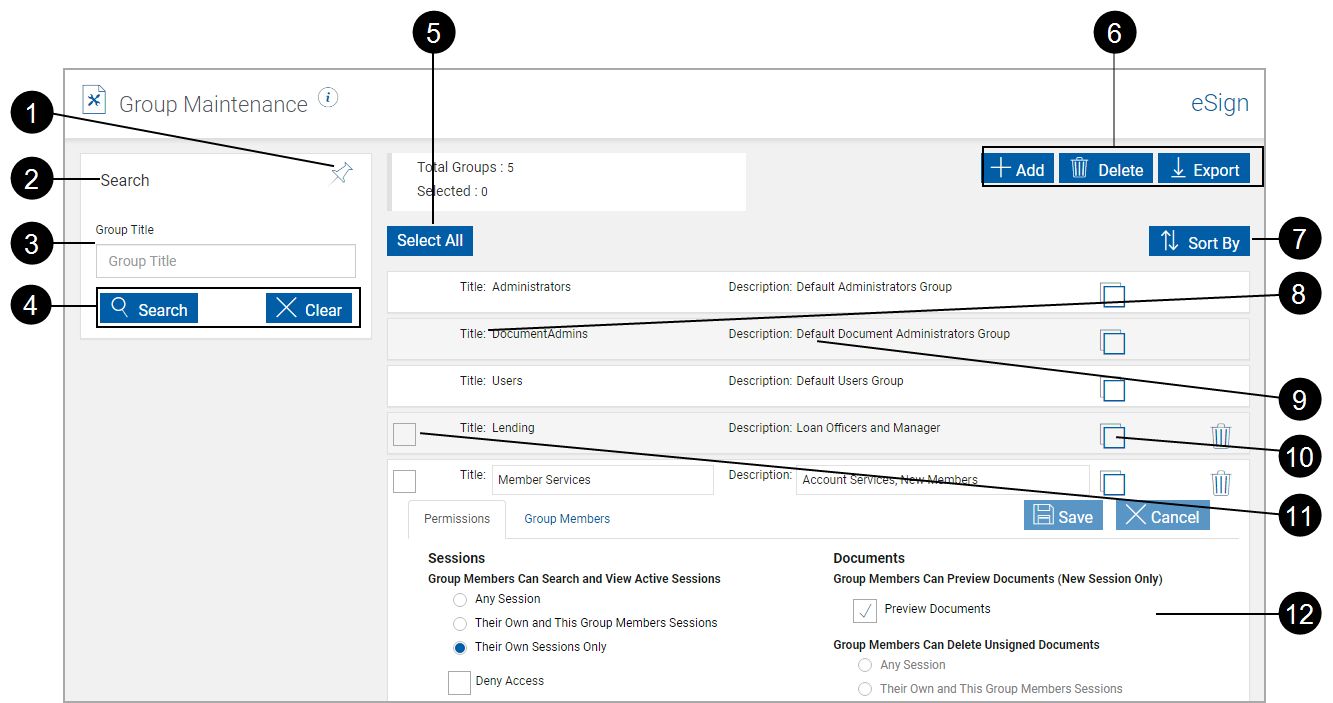This screenshot has width=1333, height=703.
Task: Delete the Member Services group via trash icon
Action: click(1221, 483)
